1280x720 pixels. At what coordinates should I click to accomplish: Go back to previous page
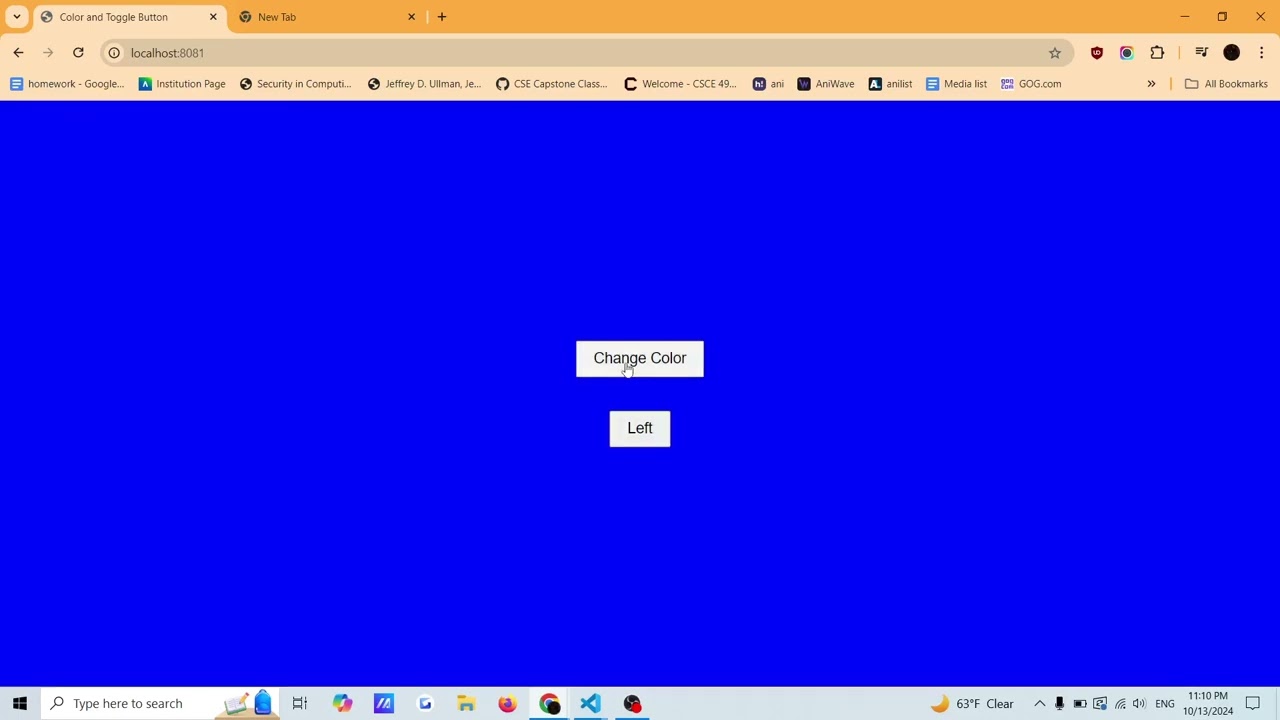click(18, 53)
